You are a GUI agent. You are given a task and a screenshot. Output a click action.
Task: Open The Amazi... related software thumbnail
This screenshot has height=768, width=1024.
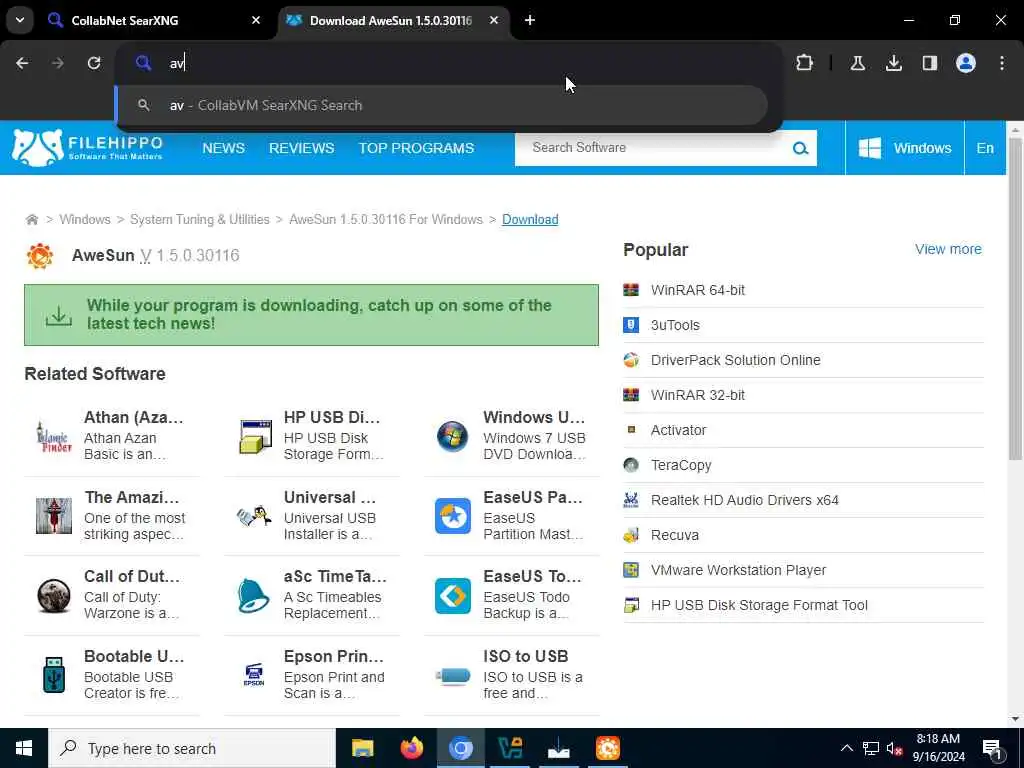(x=54, y=516)
